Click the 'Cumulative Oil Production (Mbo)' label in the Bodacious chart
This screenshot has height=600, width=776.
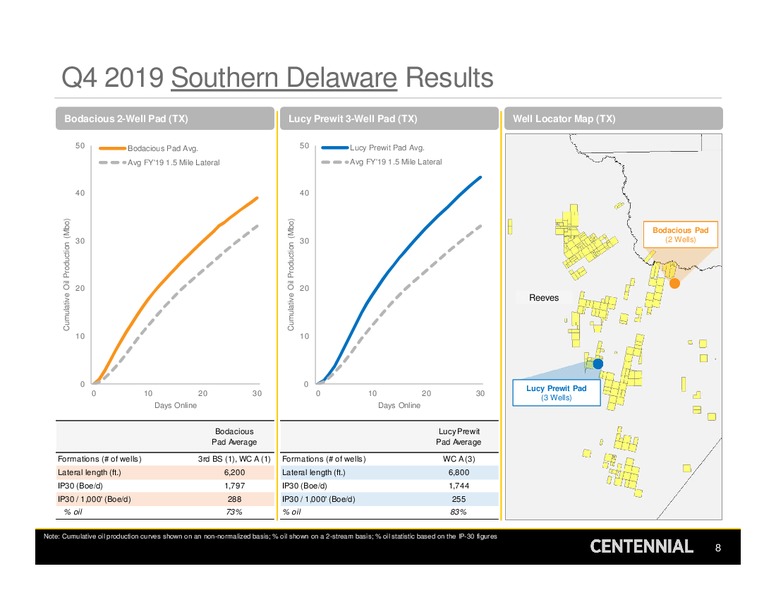[66, 275]
